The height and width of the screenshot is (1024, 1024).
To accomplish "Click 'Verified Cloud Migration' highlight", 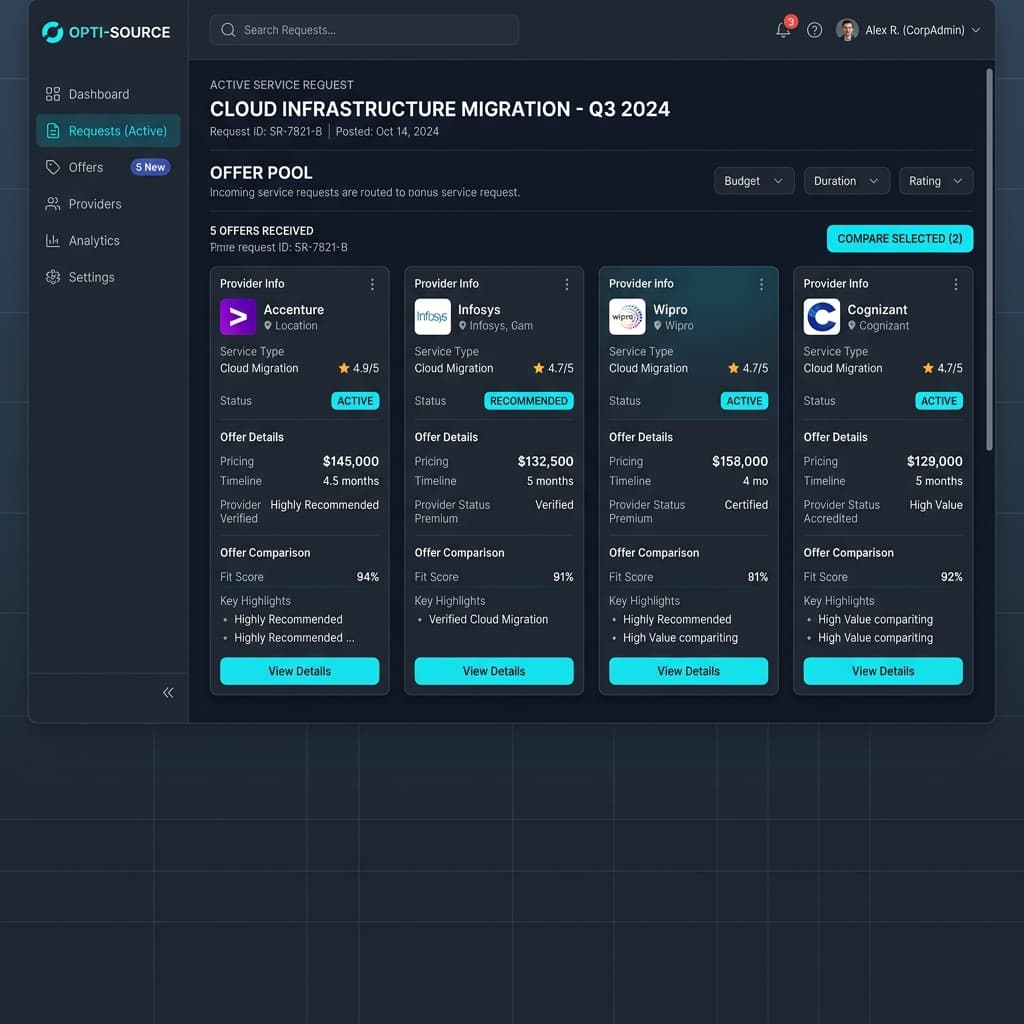I will [x=488, y=619].
